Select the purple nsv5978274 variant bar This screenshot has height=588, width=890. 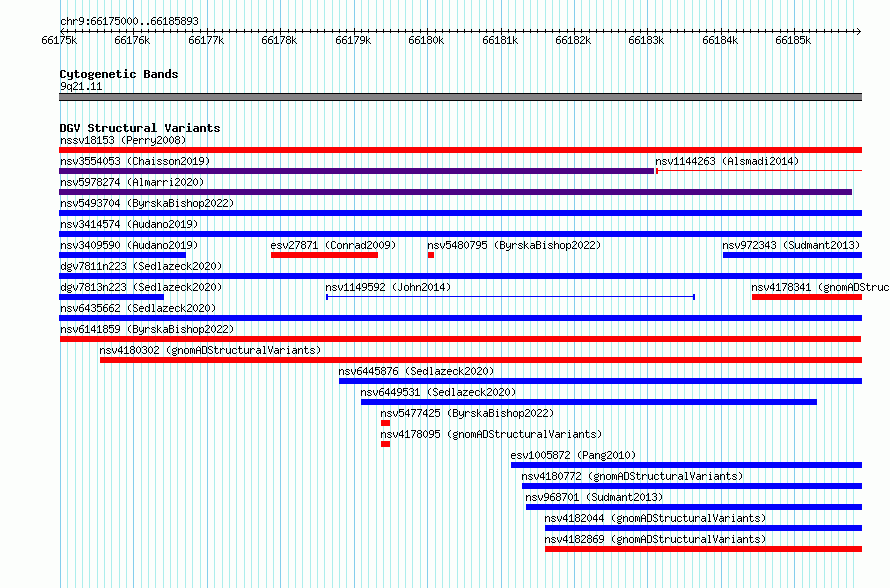(x=455, y=192)
